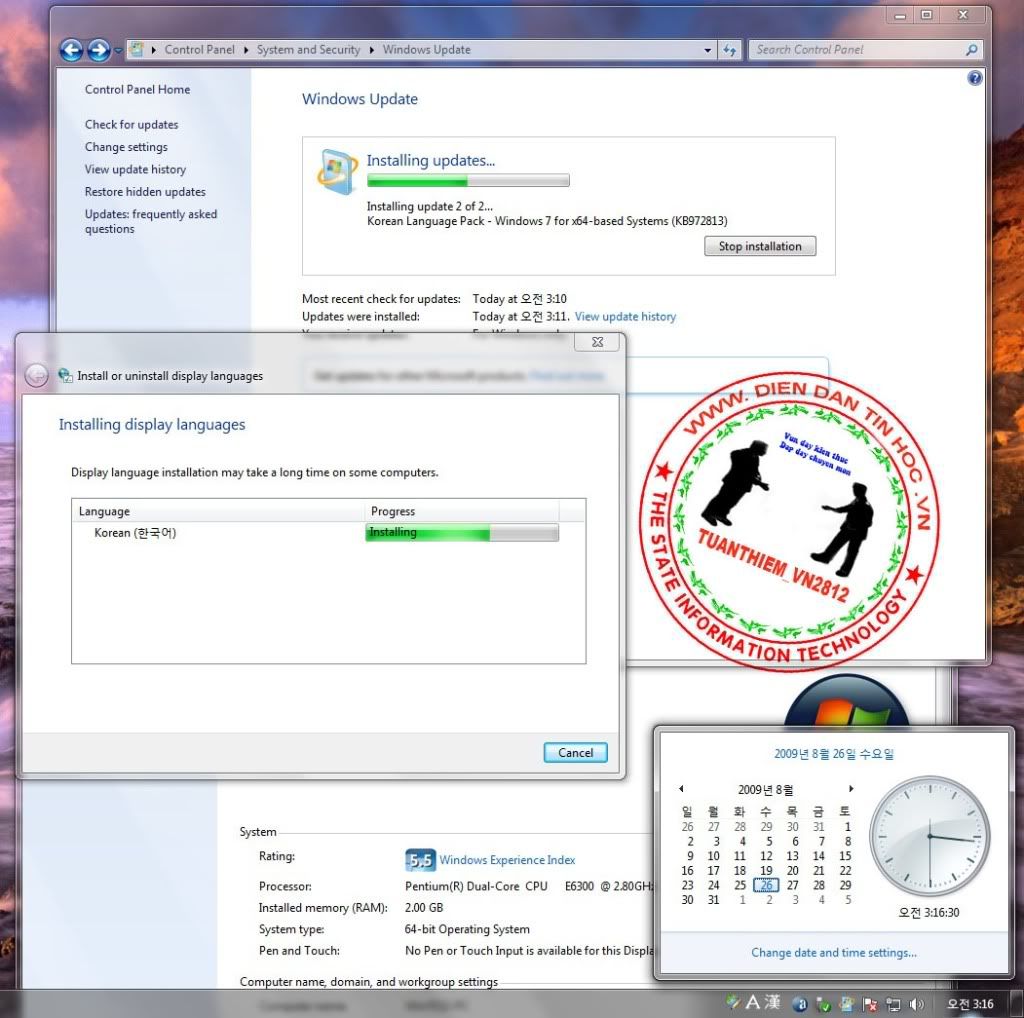Click the Installing updates progress bar
Viewport: 1024px width, 1018px height.
[x=468, y=180]
